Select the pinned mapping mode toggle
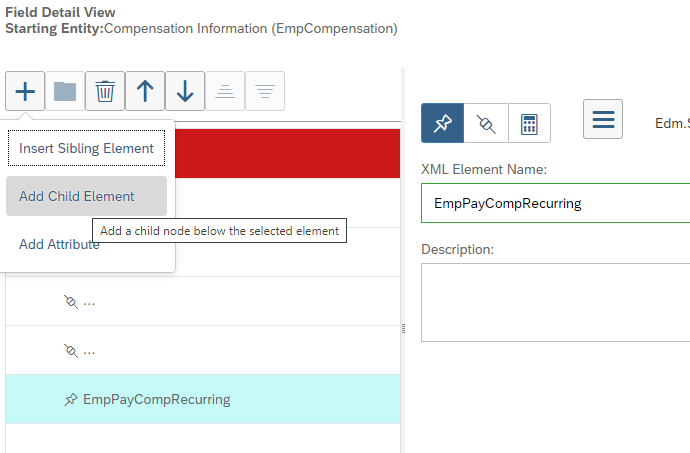 pos(442,123)
